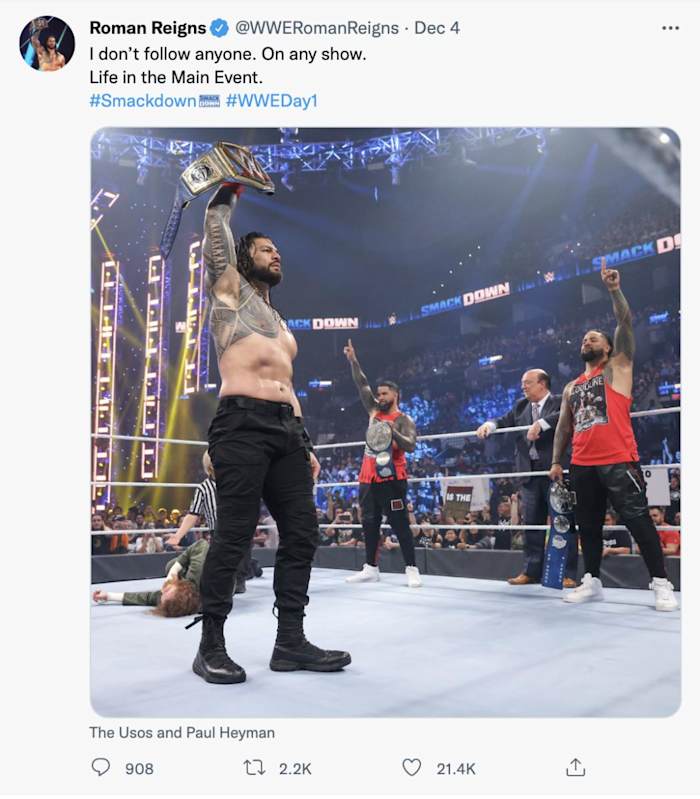Click the tweet text about Main Event
Viewport: 700px width, 799px height.
pyautogui.click(x=176, y=77)
